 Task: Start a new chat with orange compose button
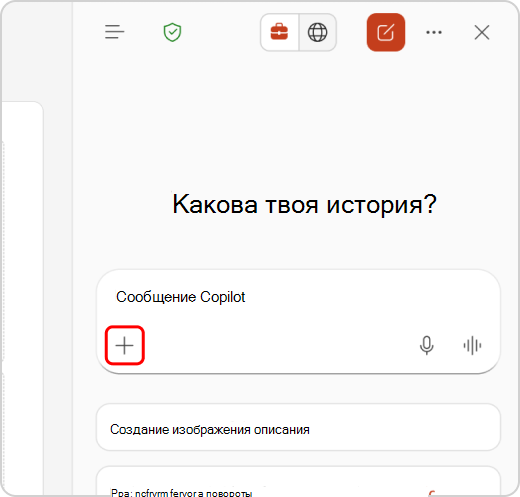click(x=386, y=32)
